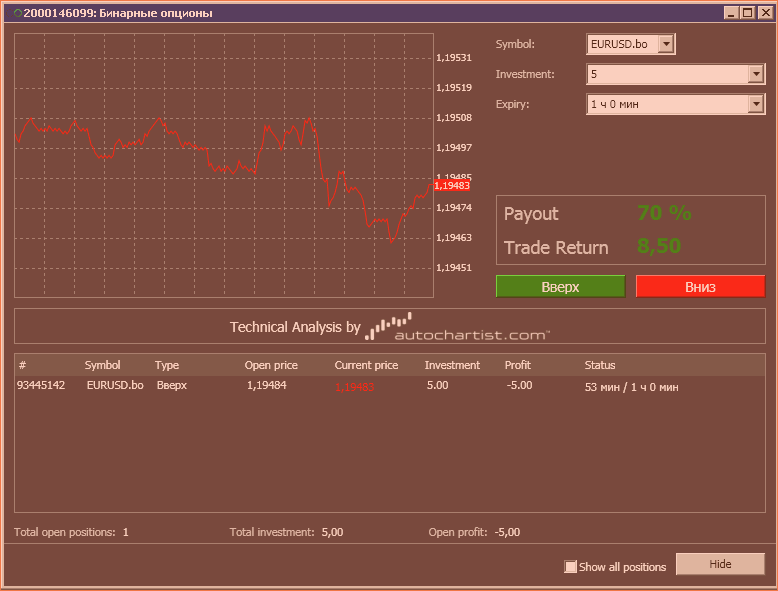Click the green Вверх button
778x591 pixels.
pos(560,287)
